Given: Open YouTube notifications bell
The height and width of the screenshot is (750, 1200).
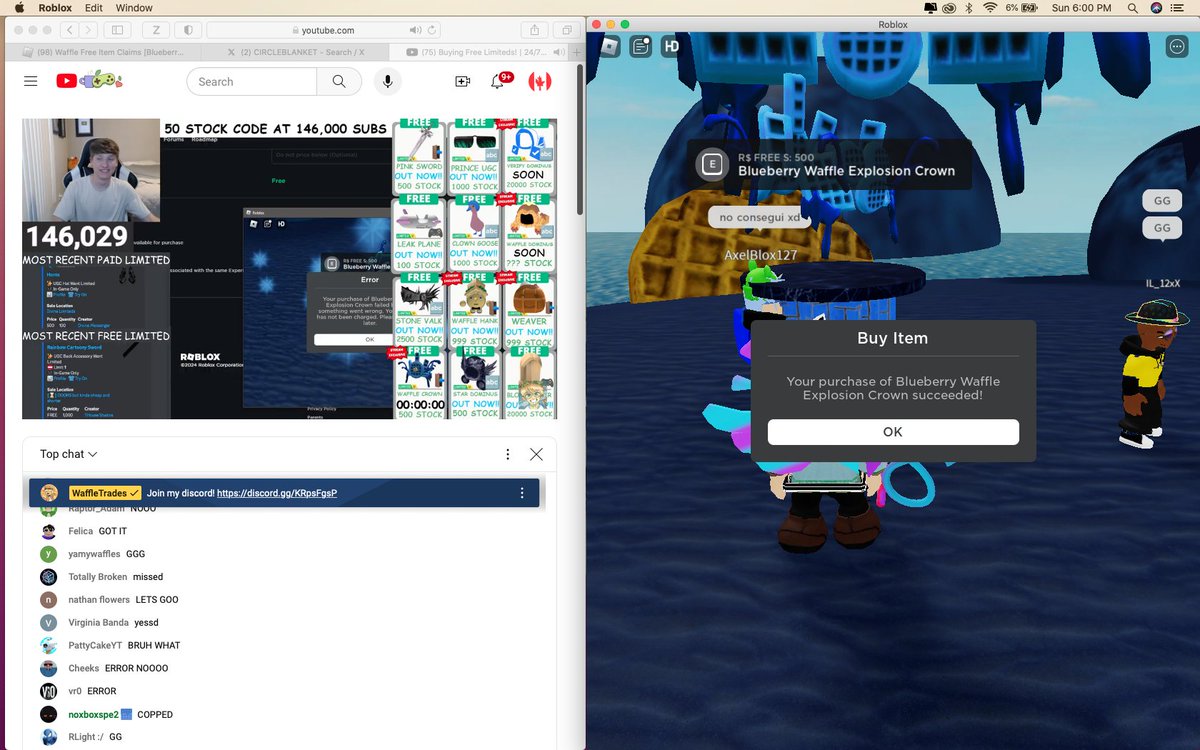Looking at the screenshot, I should pos(498,82).
